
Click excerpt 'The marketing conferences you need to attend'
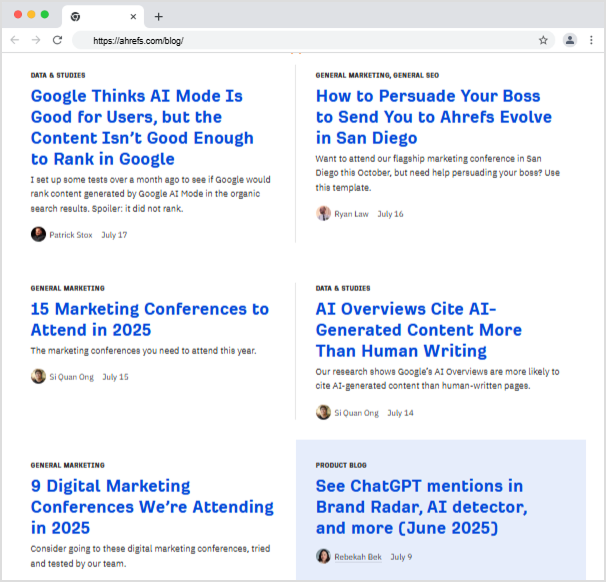(143, 351)
